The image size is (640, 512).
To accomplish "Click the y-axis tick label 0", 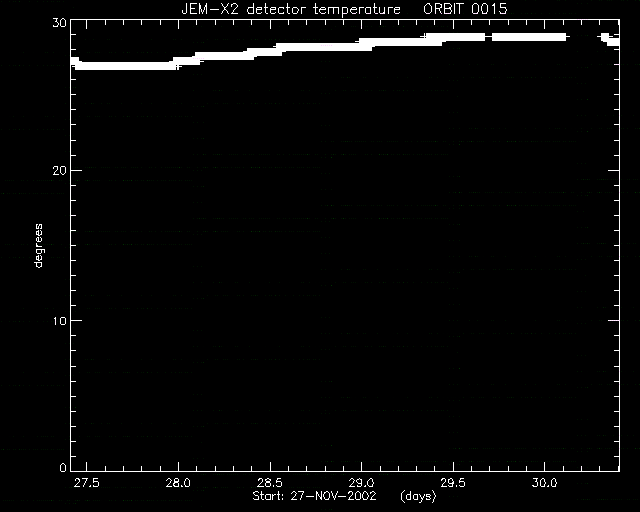I will coord(63,467).
